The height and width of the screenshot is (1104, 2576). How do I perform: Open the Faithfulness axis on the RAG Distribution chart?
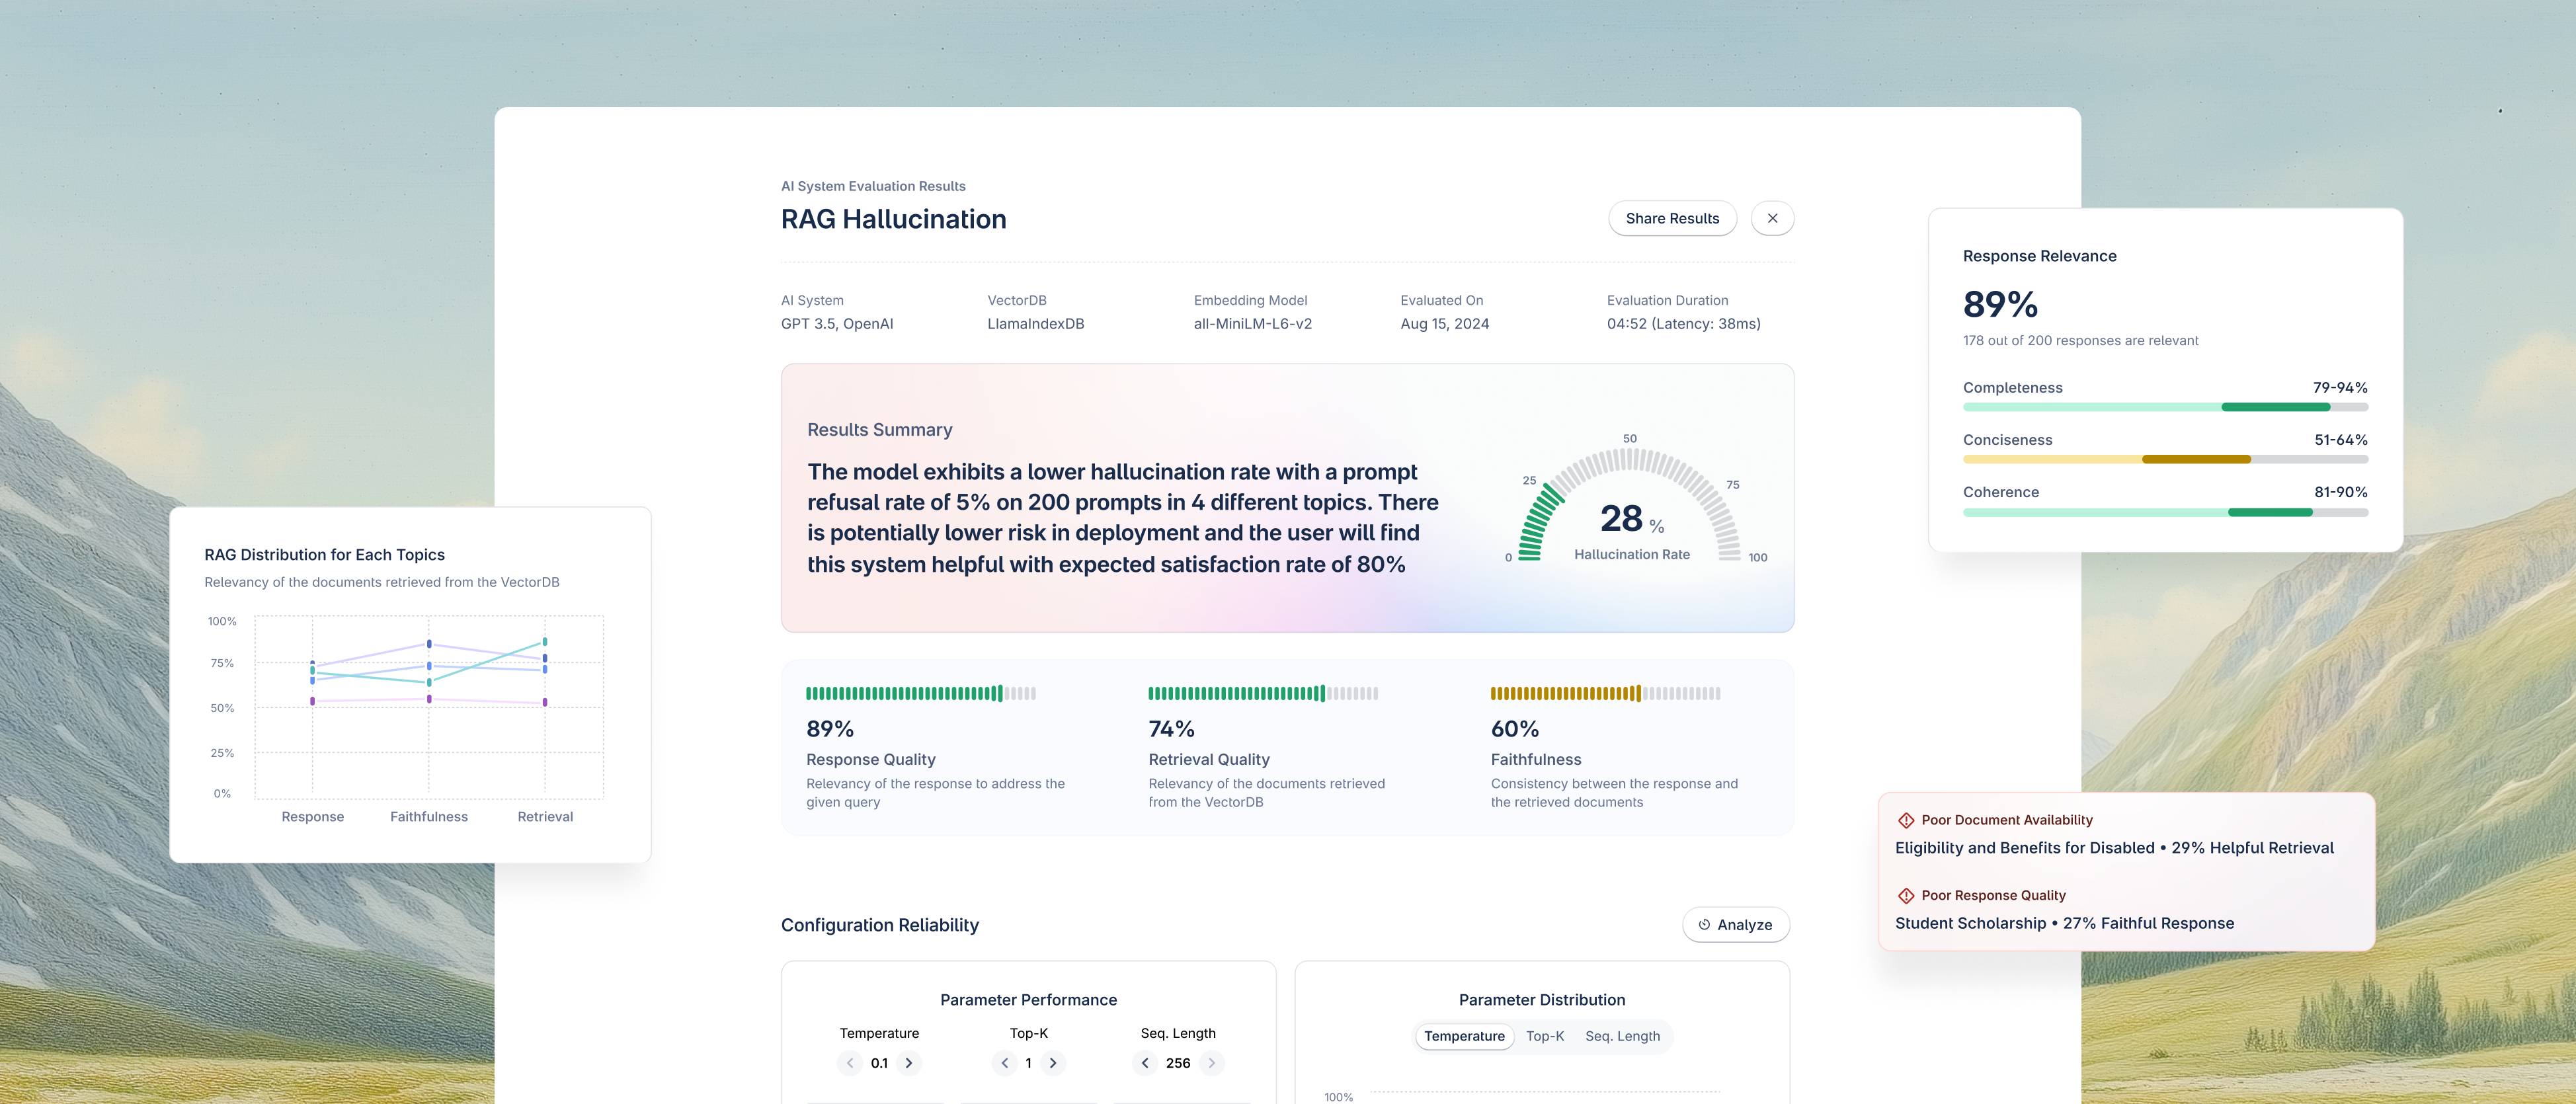(x=429, y=816)
